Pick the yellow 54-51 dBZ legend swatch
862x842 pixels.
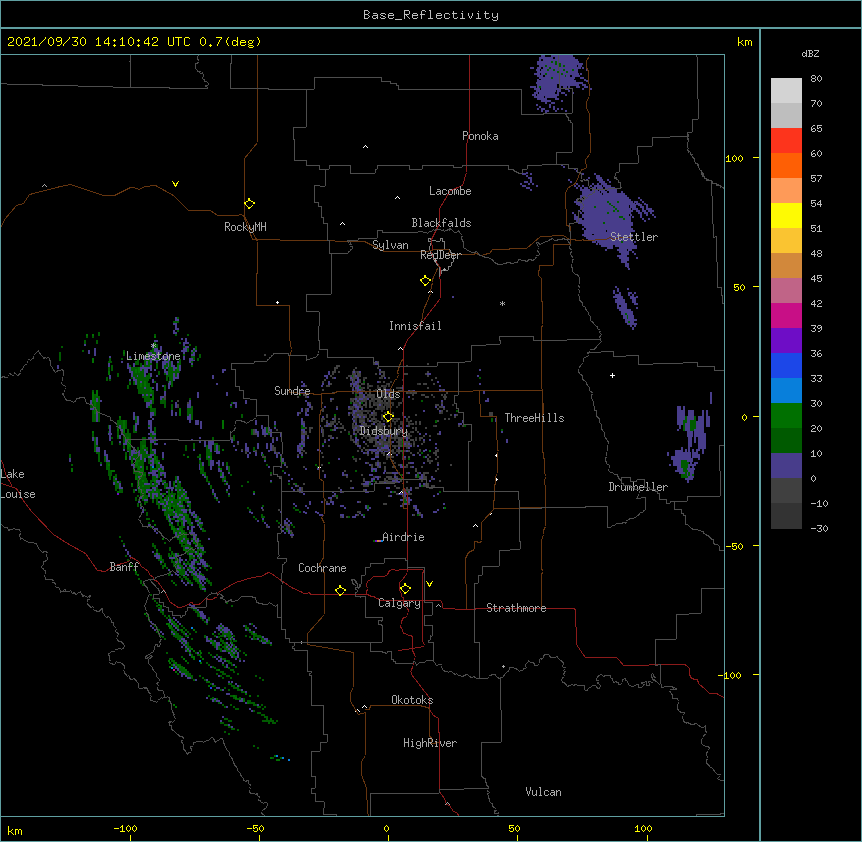(786, 215)
